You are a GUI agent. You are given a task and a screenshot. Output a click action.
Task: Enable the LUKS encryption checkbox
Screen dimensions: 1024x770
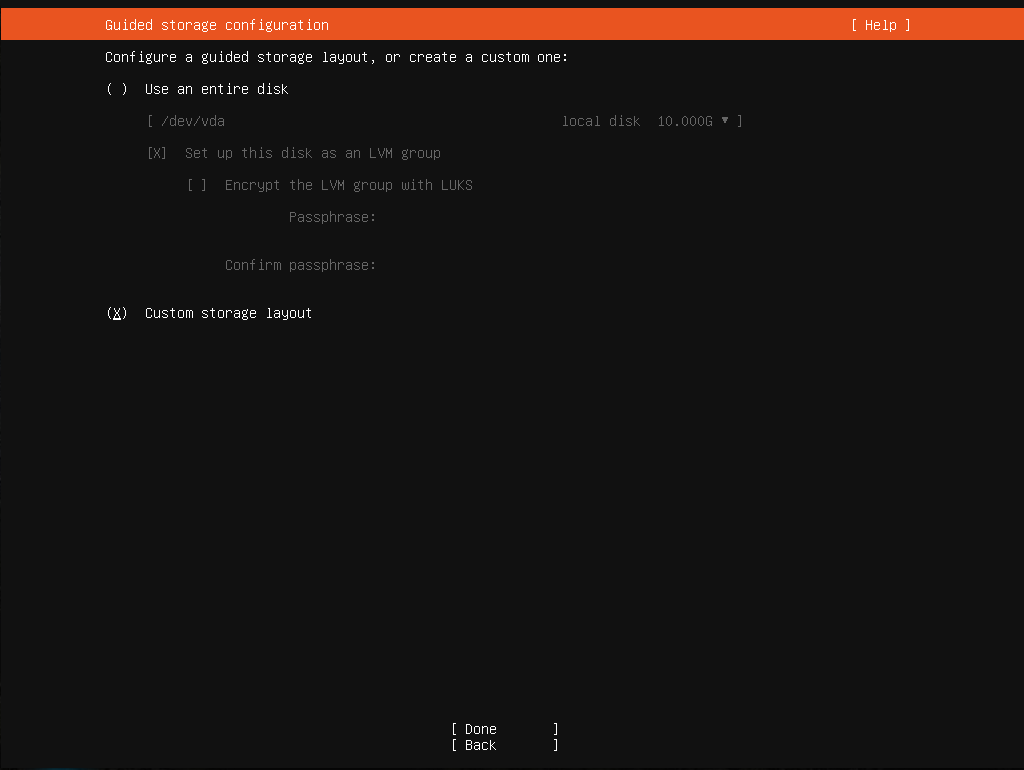pyautogui.click(x=197, y=185)
